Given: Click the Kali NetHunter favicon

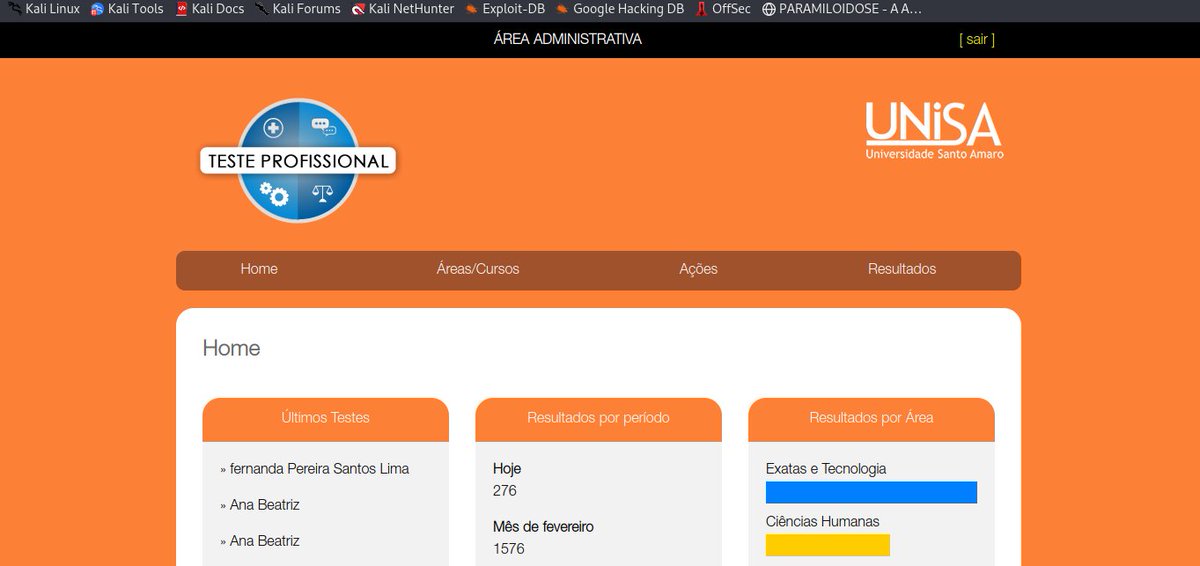Looking at the screenshot, I should [358, 9].
